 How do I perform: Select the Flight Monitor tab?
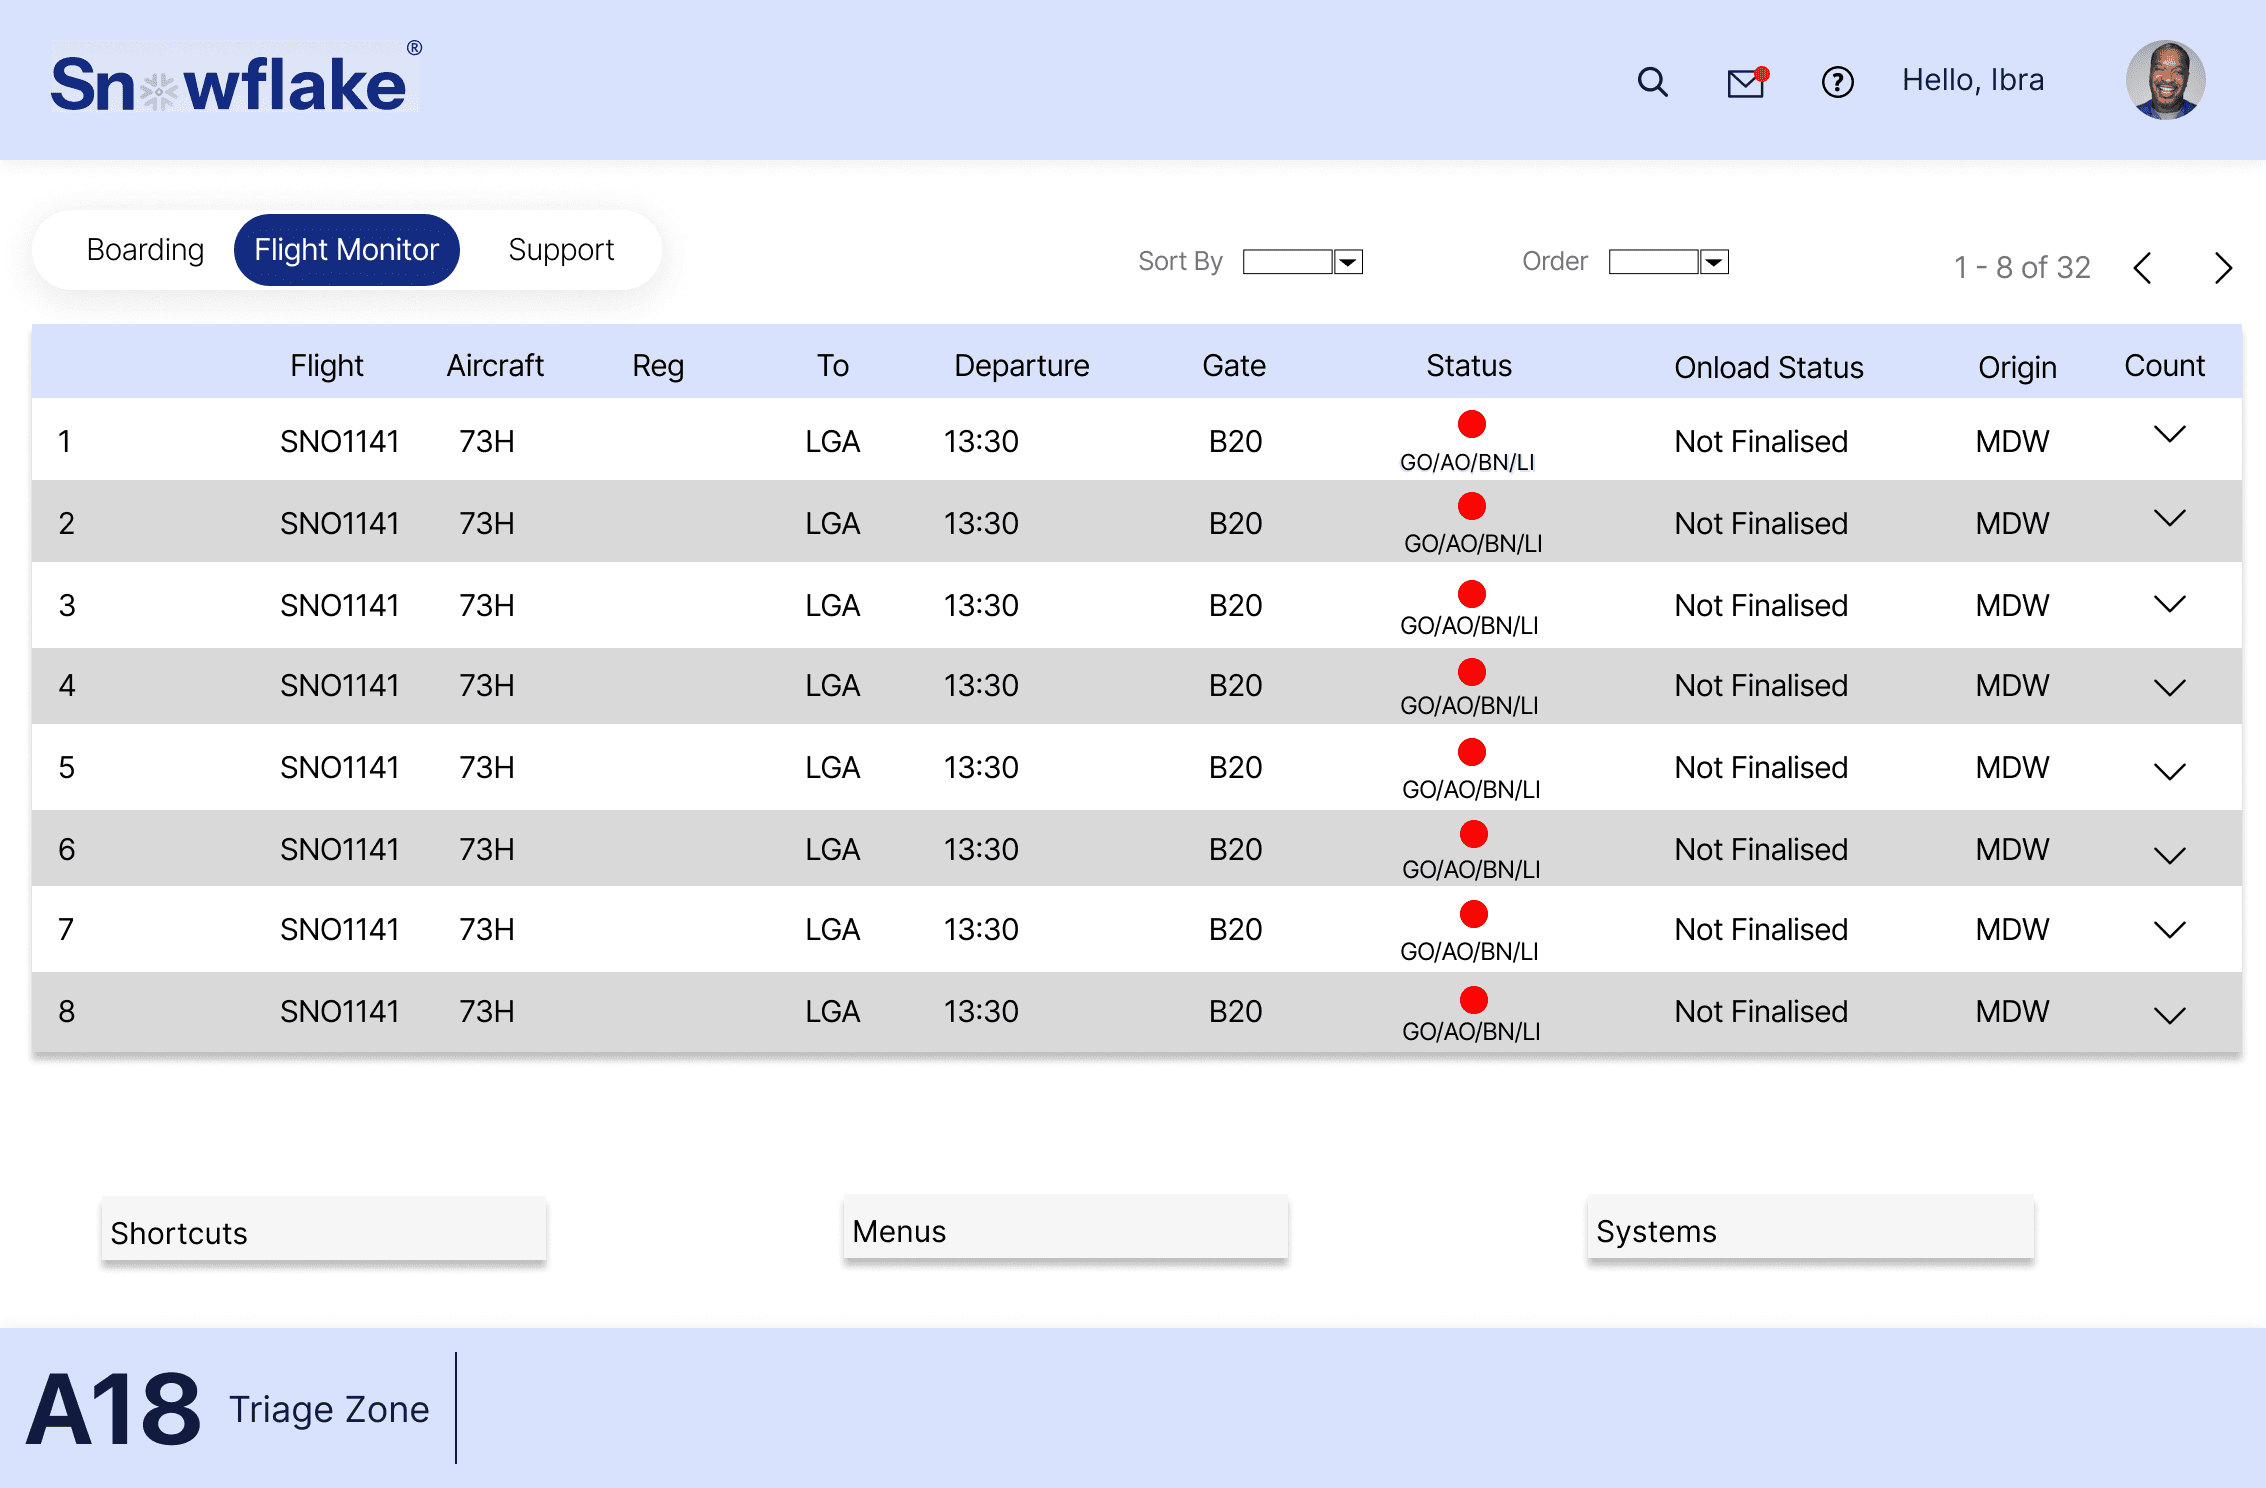346,250
